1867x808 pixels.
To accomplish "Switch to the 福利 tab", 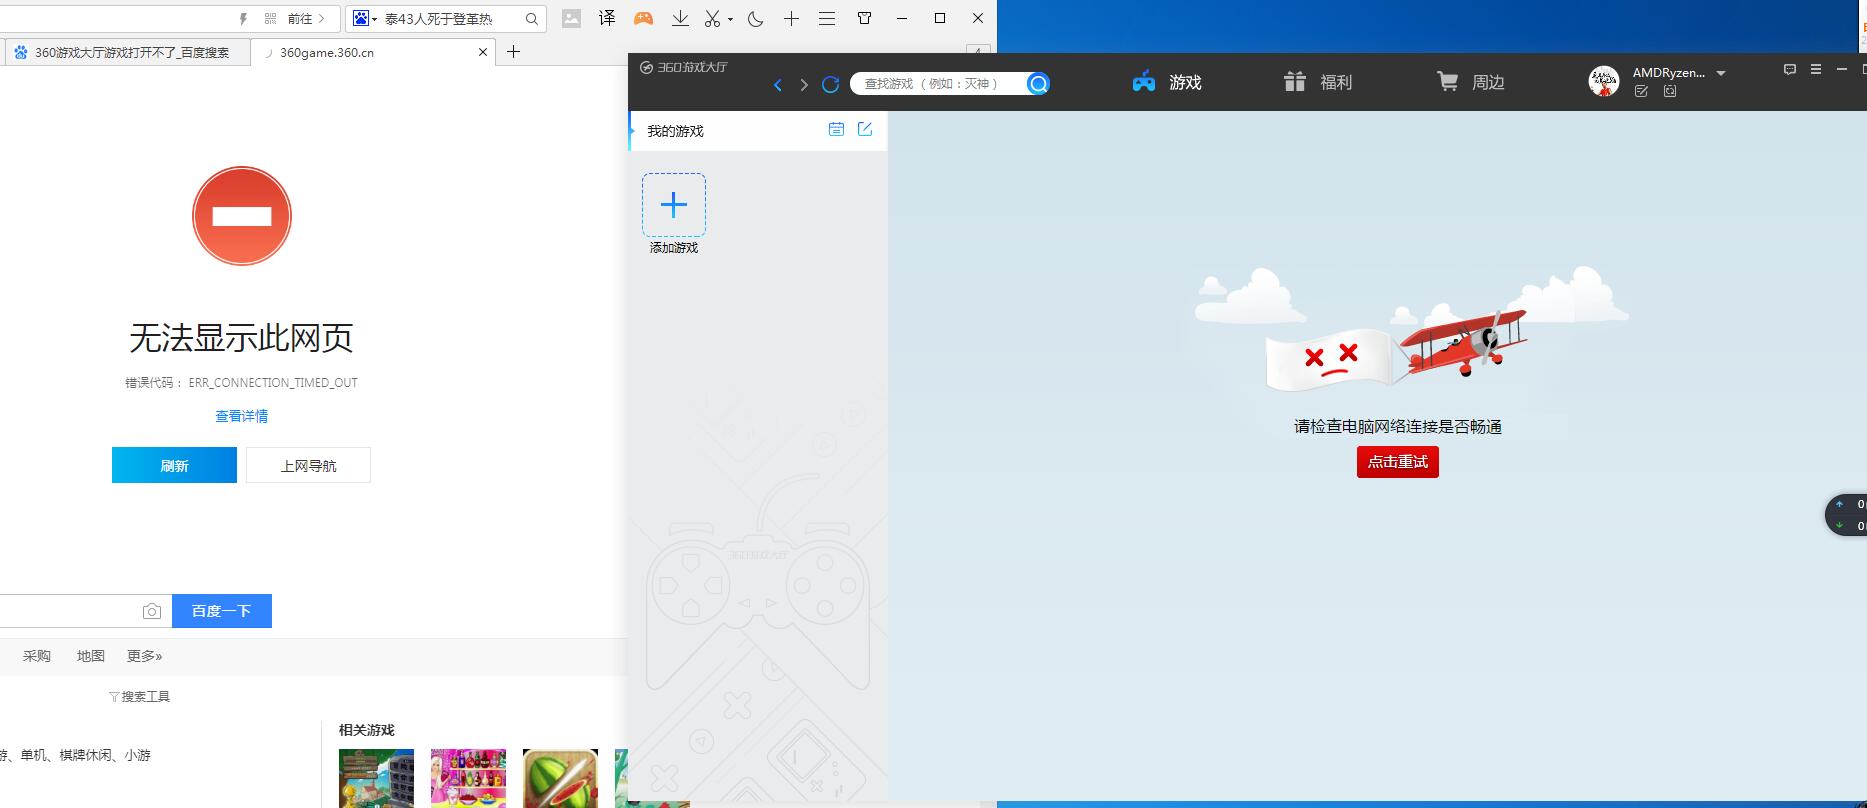I will [x=1318, y=82].
